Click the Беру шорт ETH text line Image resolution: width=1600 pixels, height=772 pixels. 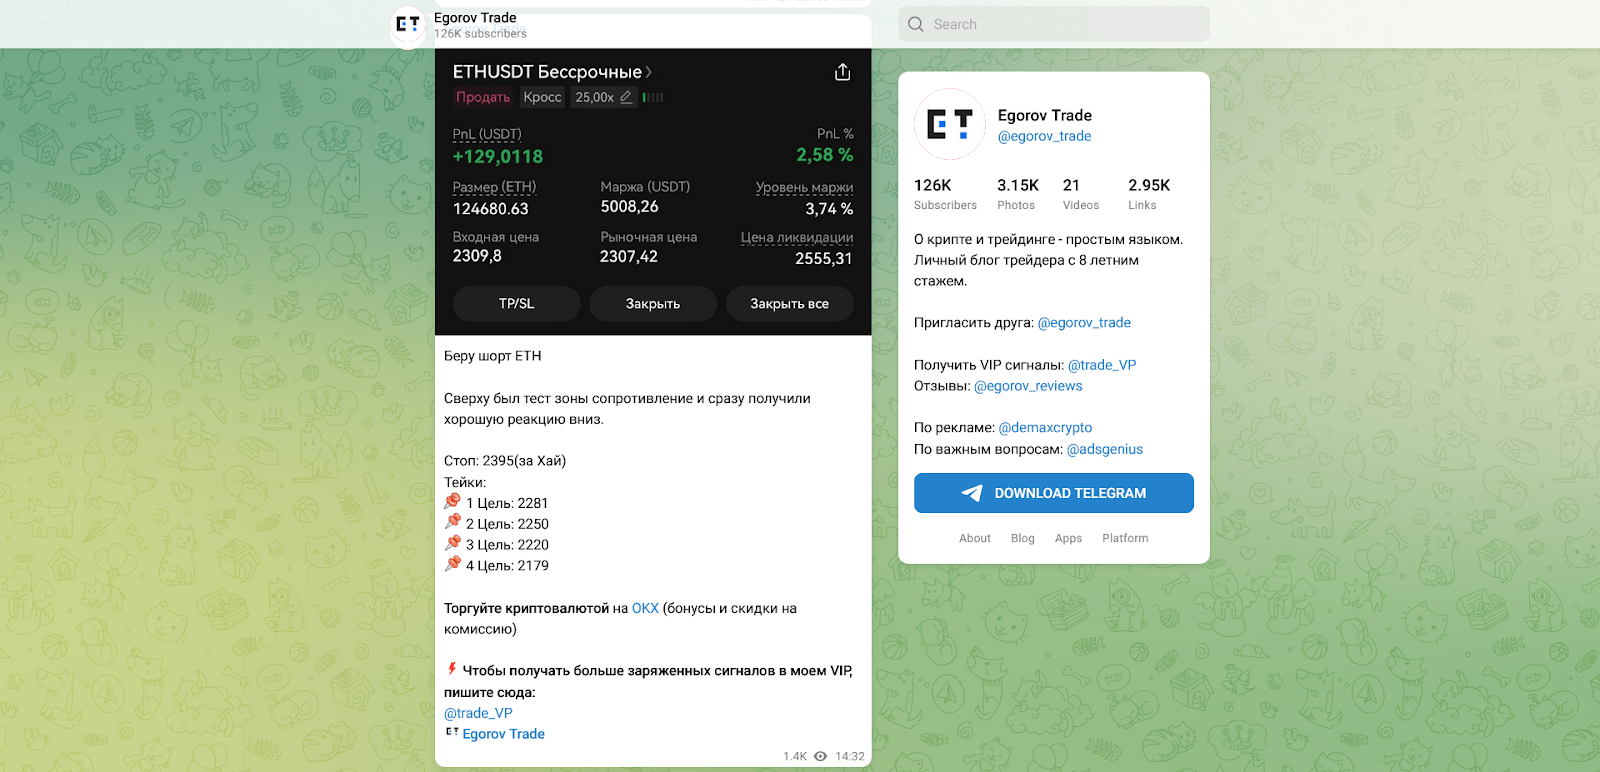[493, 356]
